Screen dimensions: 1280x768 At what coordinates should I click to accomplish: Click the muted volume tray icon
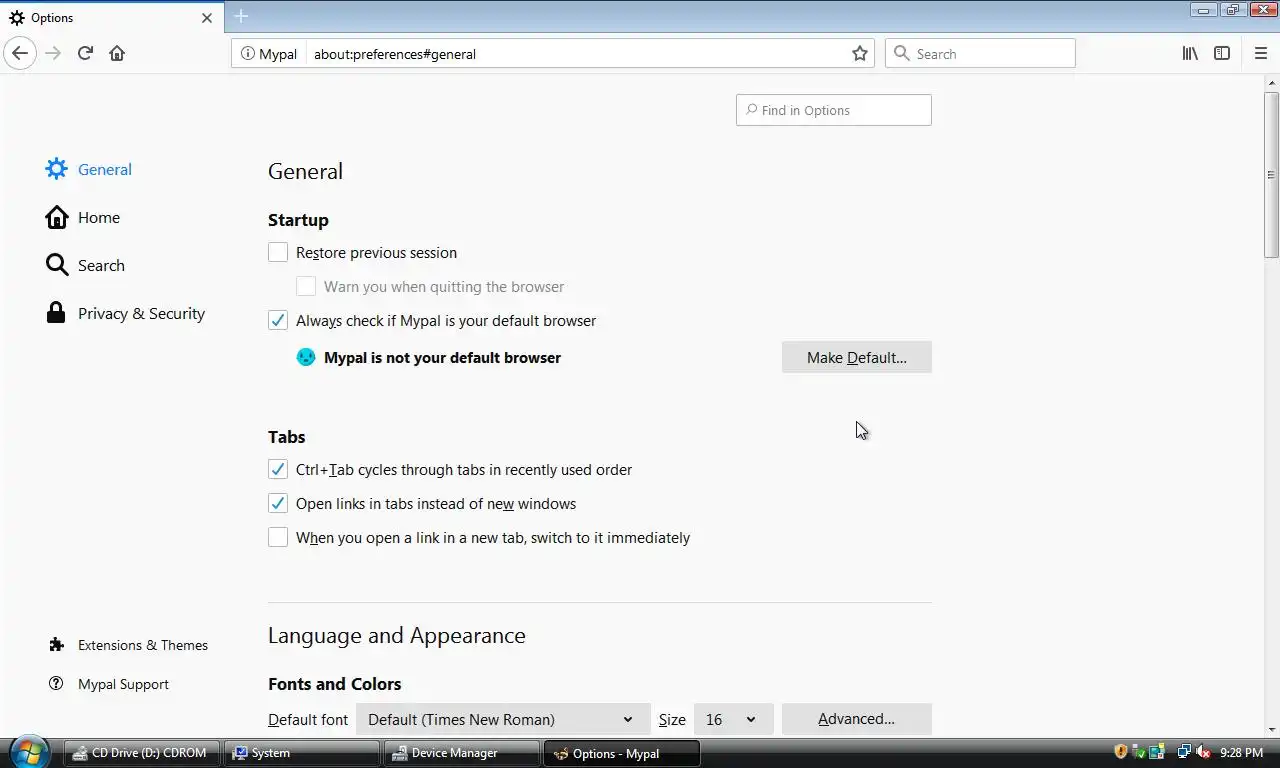pos(1204,752)
